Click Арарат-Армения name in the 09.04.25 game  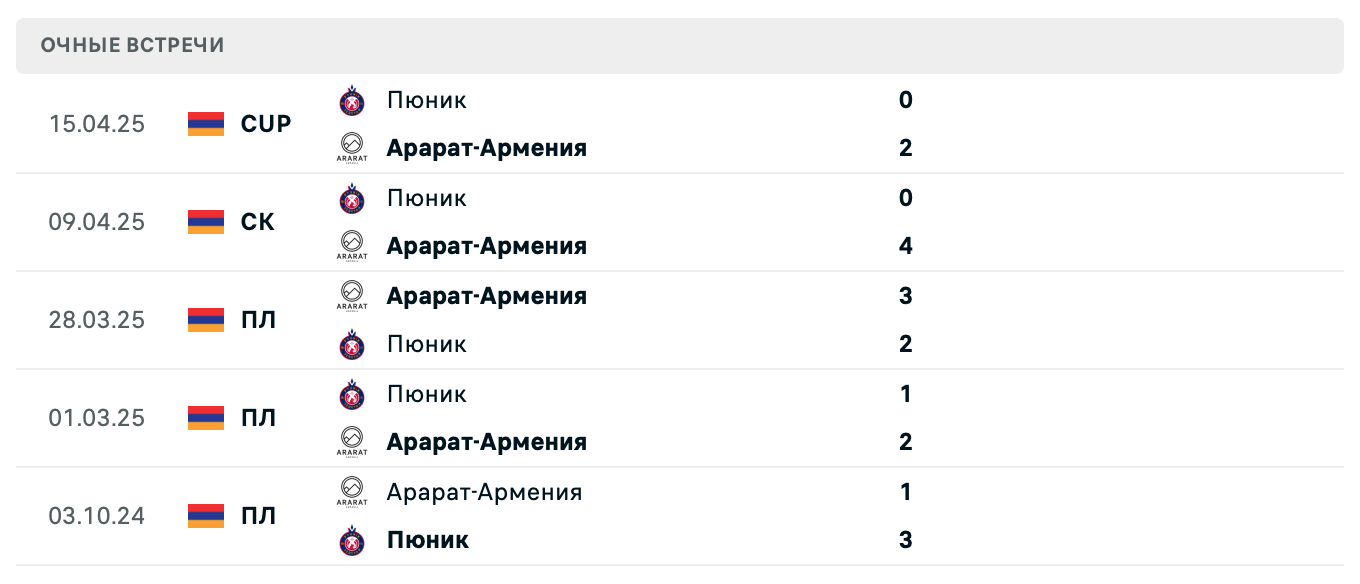(487, 246)
